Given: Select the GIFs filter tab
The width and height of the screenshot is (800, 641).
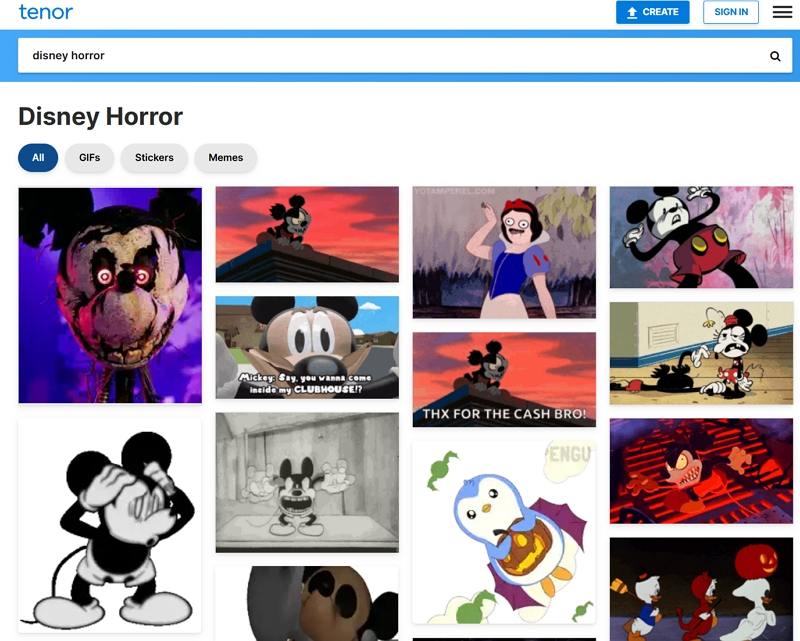Looking at the screenshot, I should click(89, 158).
